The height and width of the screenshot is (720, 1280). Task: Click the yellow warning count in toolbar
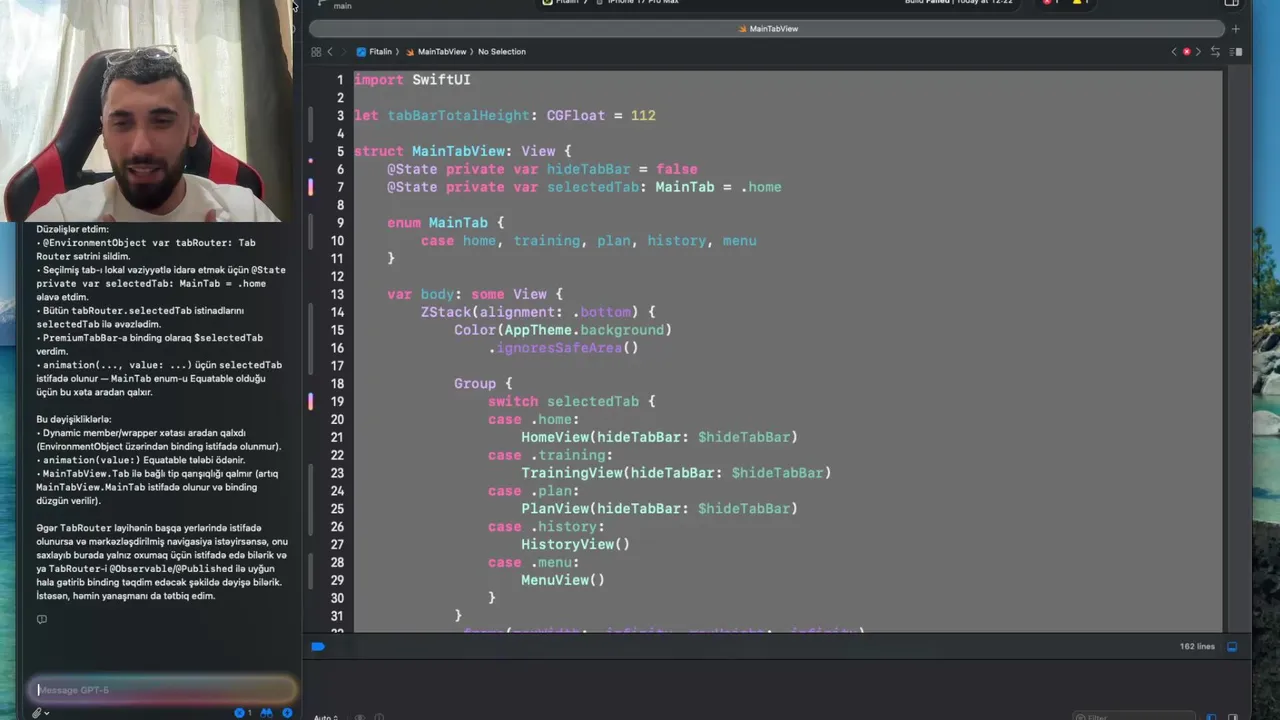pos(1080,2)
